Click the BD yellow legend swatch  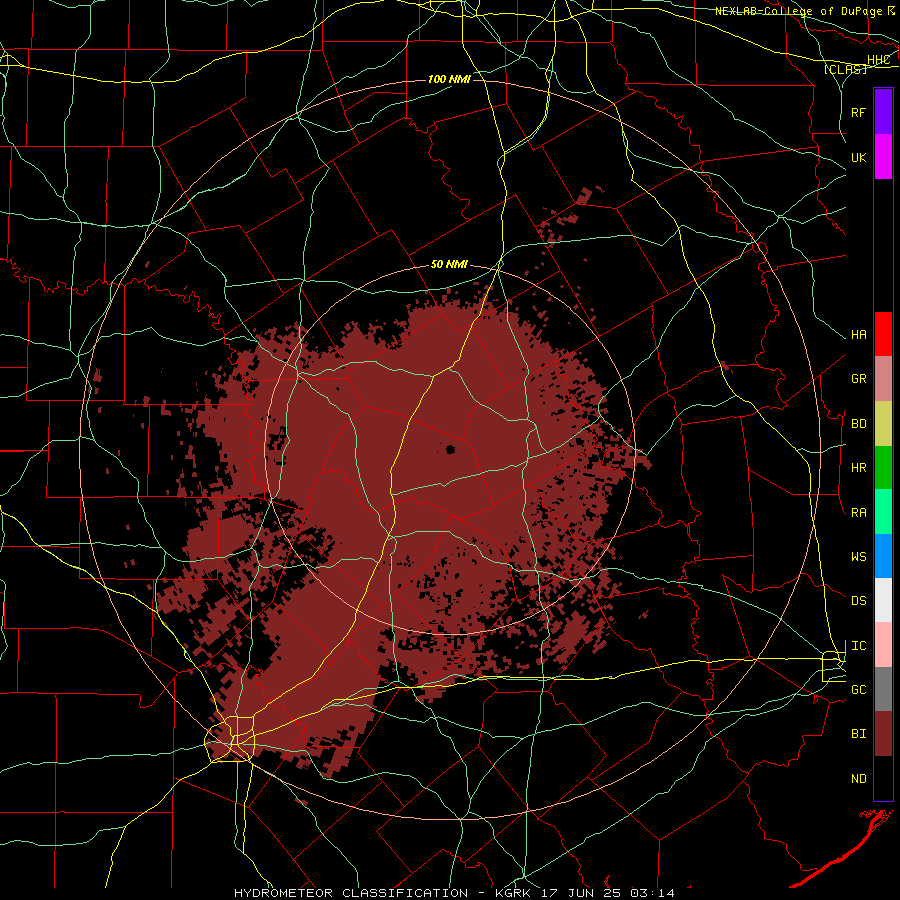coord(883,424)
